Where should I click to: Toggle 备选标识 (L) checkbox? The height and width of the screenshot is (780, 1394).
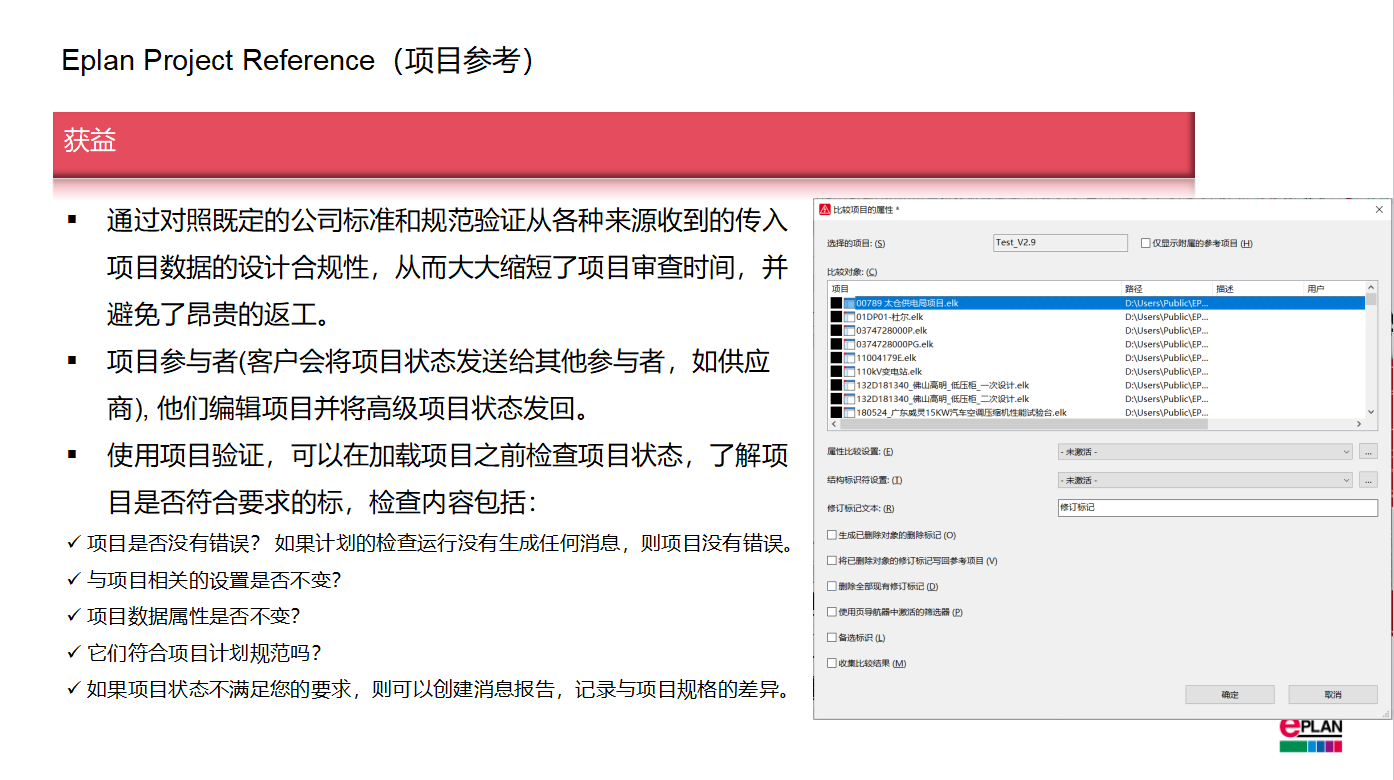[x=832, y=638]
